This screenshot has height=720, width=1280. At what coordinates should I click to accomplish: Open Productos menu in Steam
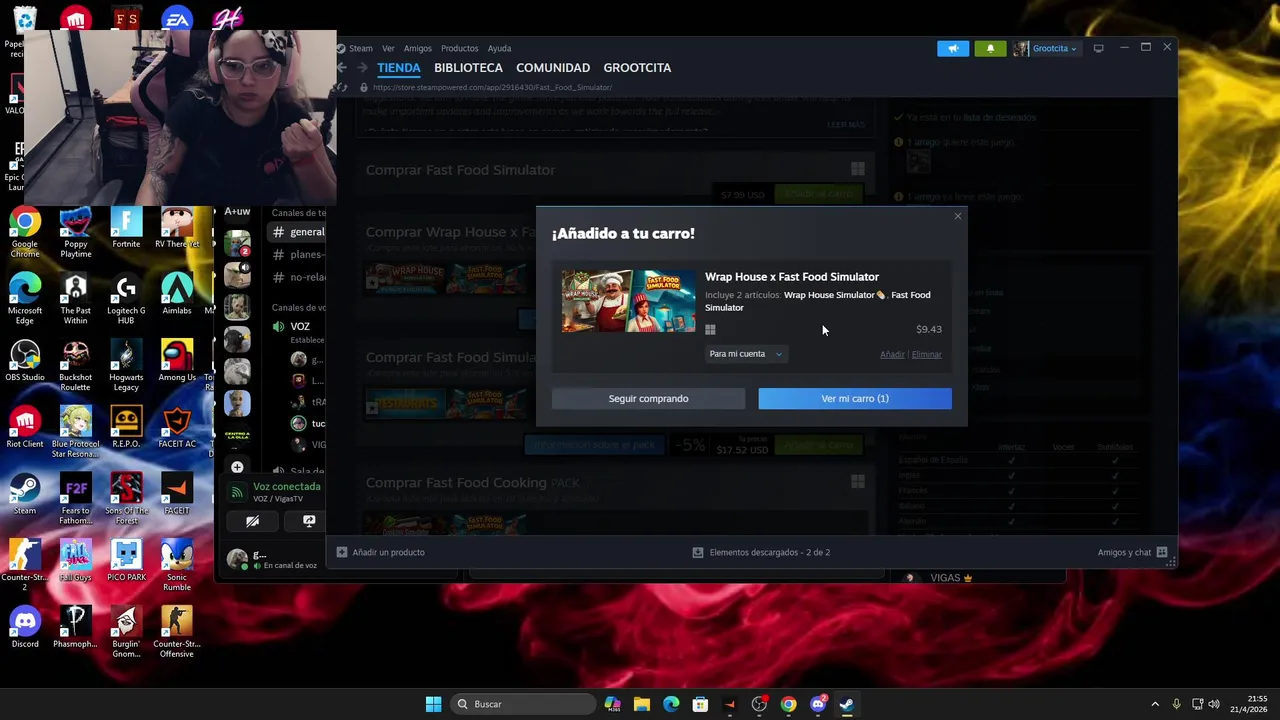[459, 48]
